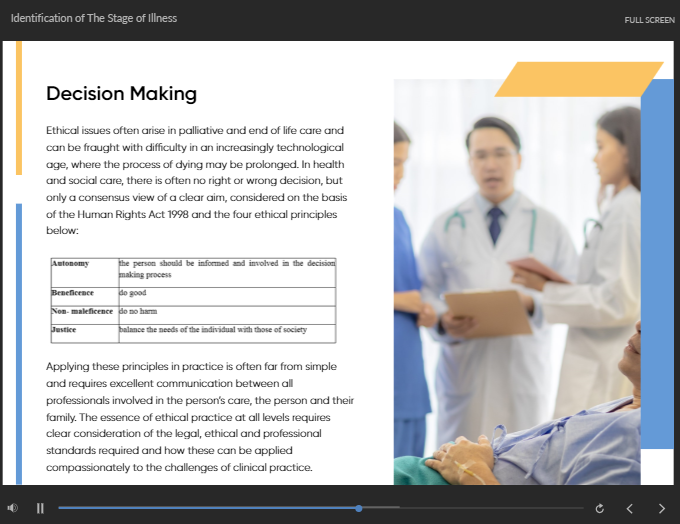Click the paragraph starting 'Applying these principles'
The image size is (680, 524).
click(x=200, y=417)
